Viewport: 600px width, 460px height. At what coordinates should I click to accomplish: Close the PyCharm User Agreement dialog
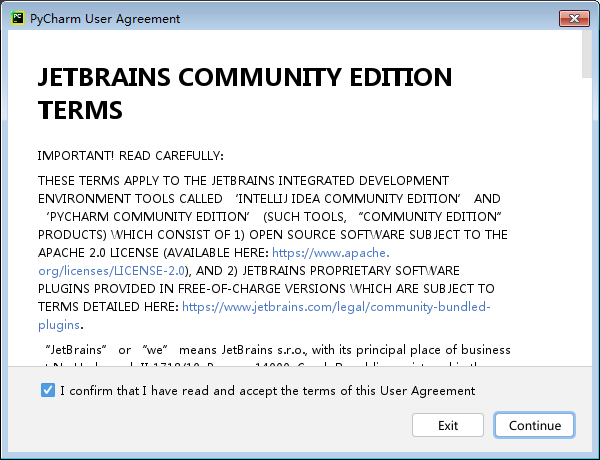574,18
